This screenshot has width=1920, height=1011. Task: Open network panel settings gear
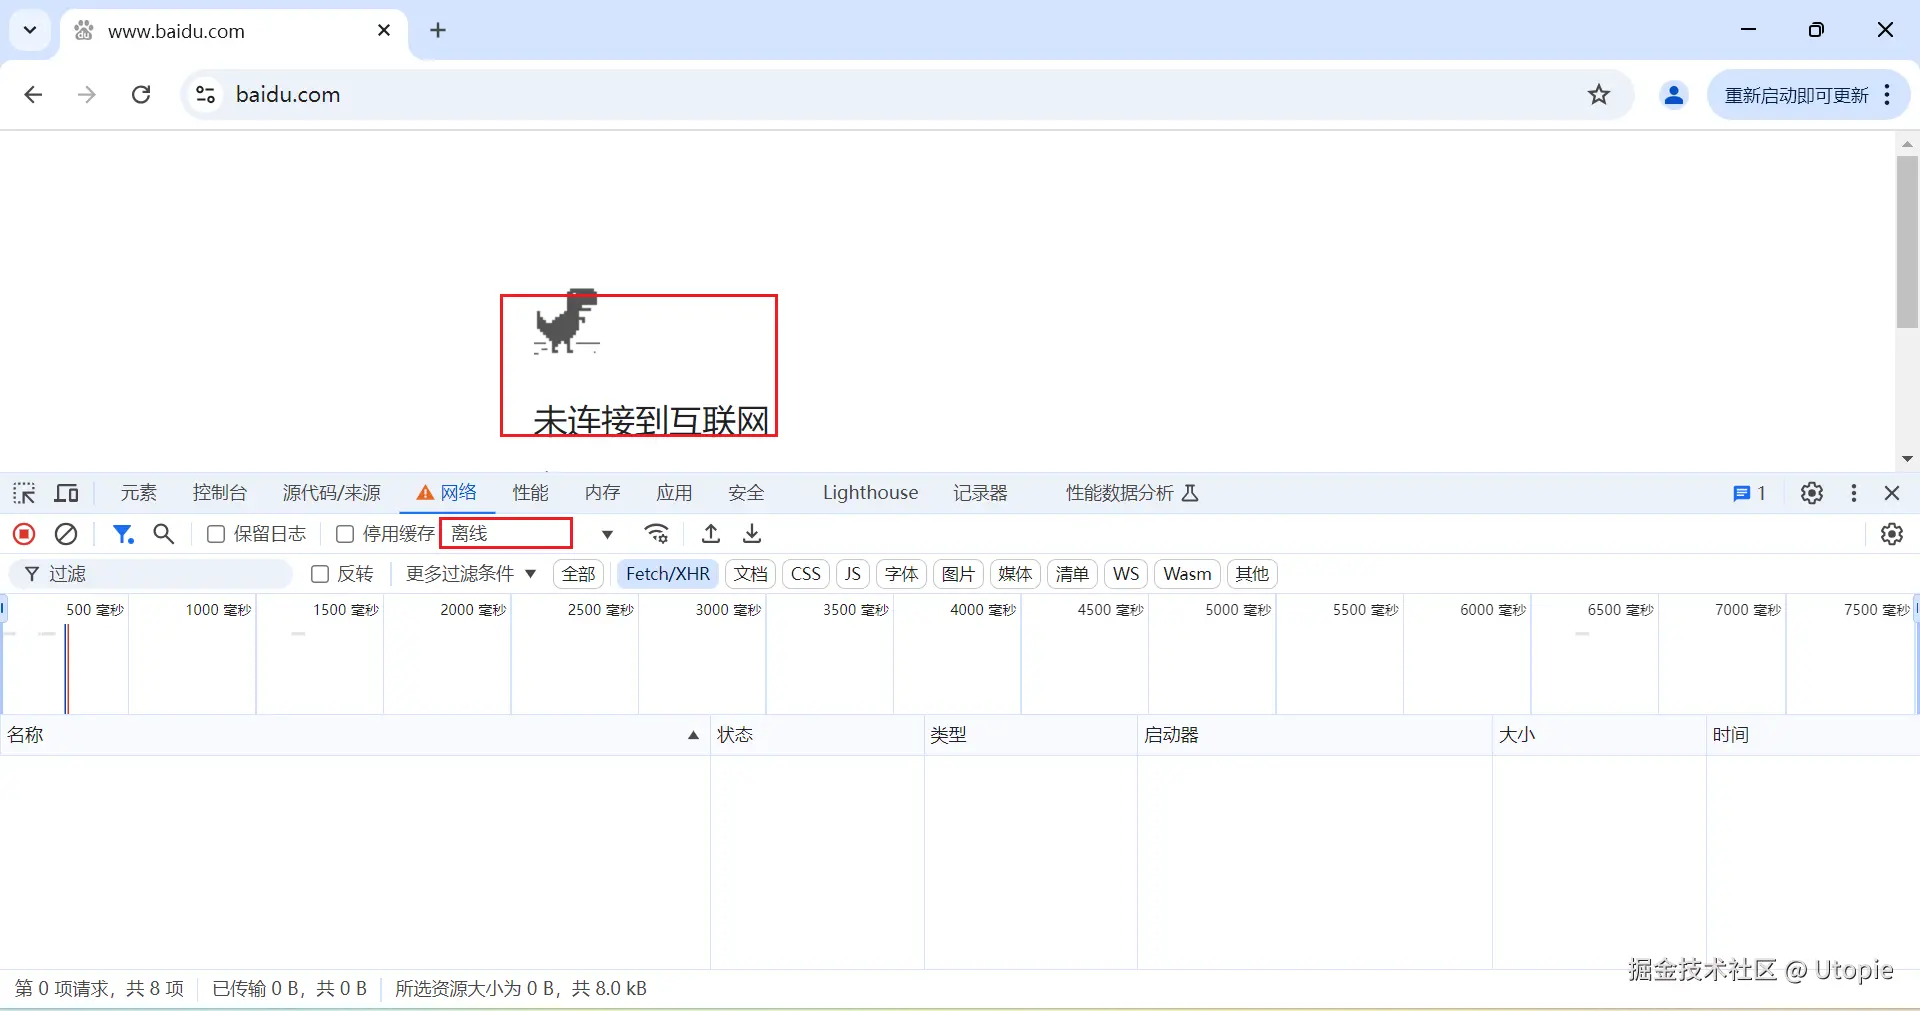point(1892,534)
